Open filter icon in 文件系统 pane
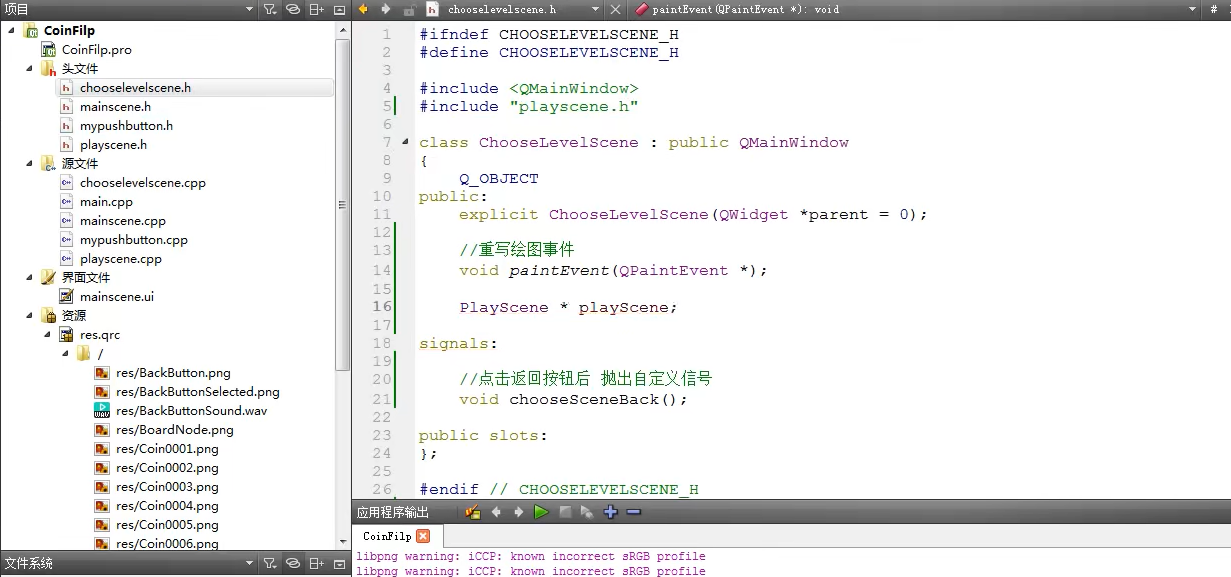This screenshot has width=1231, height=577. click(270, 564)
